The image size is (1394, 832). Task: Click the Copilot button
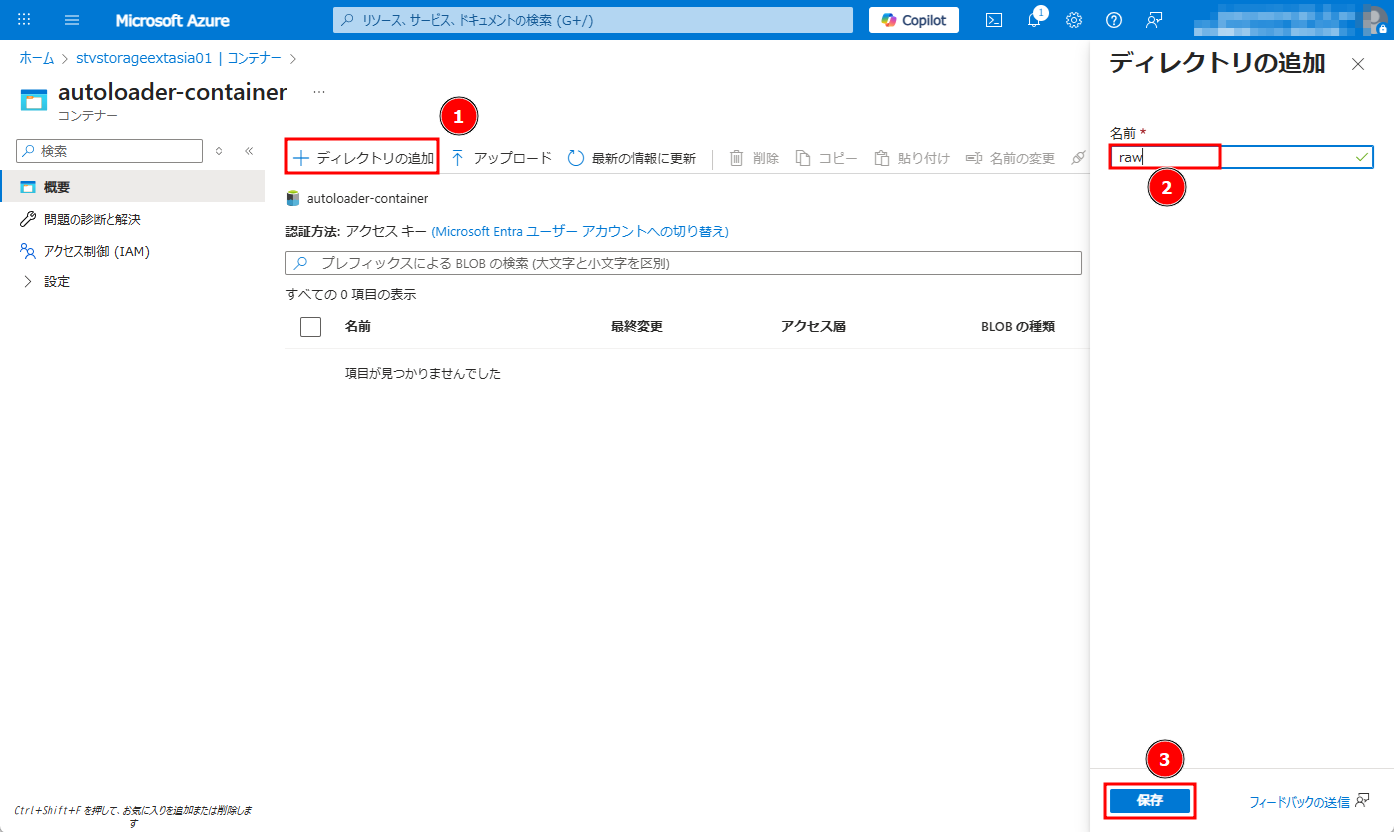tap(914, 20)
